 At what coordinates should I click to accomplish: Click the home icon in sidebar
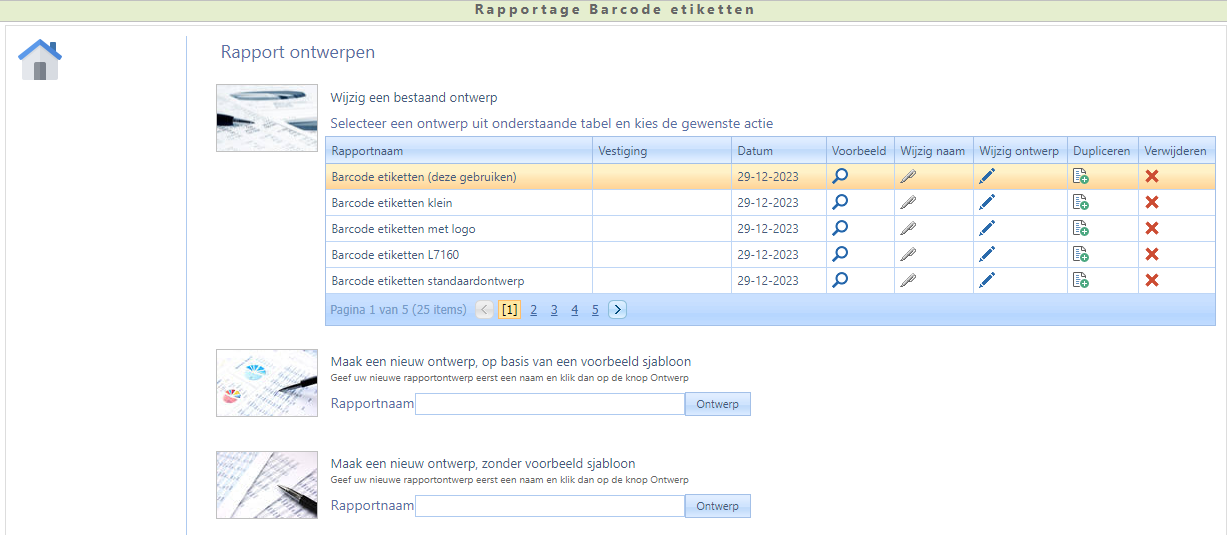(40, 60)
